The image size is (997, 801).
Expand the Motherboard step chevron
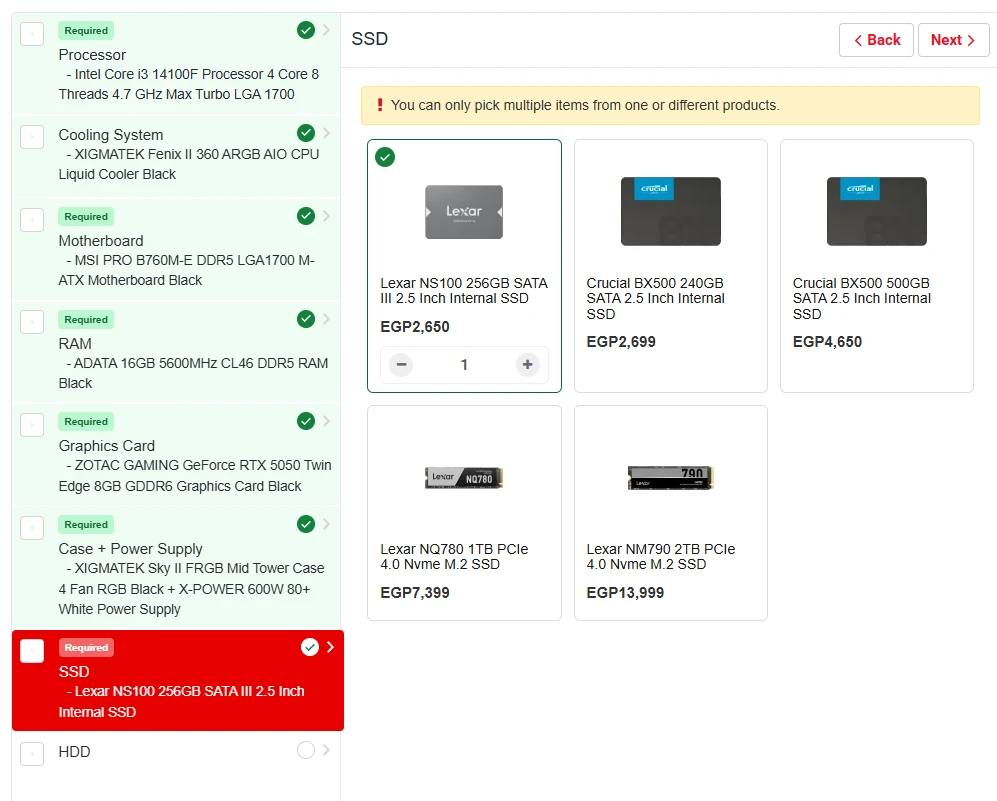(x=326, y=216)
